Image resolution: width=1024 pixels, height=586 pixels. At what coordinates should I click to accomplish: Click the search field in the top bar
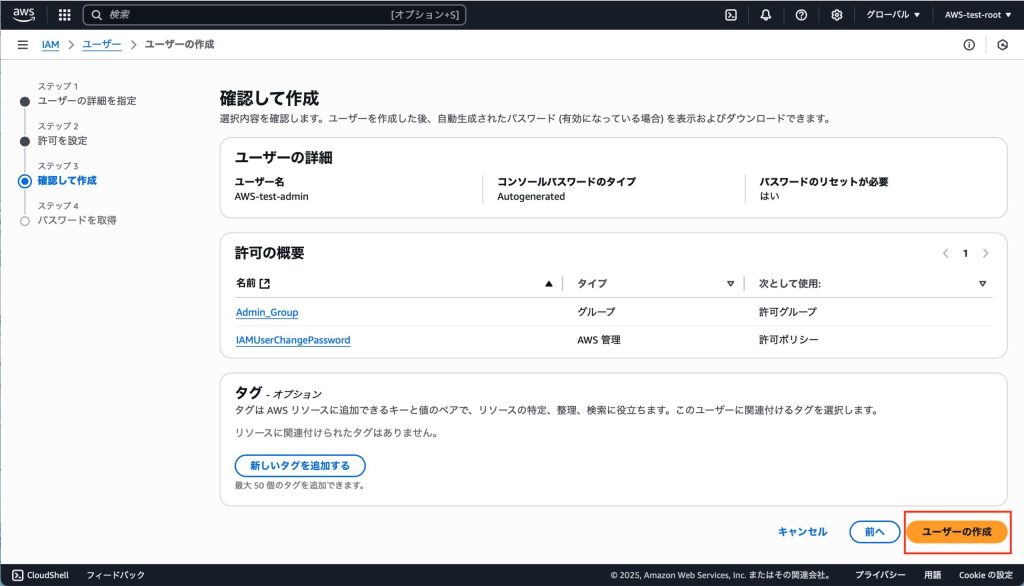274,14
